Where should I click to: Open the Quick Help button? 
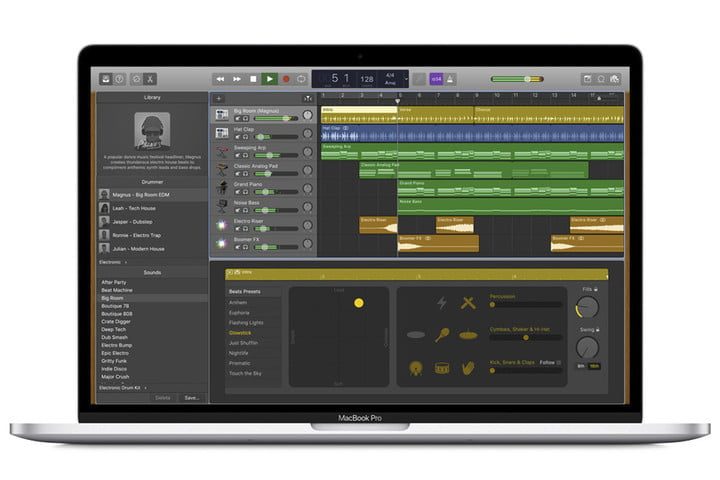tap(119, 79)
